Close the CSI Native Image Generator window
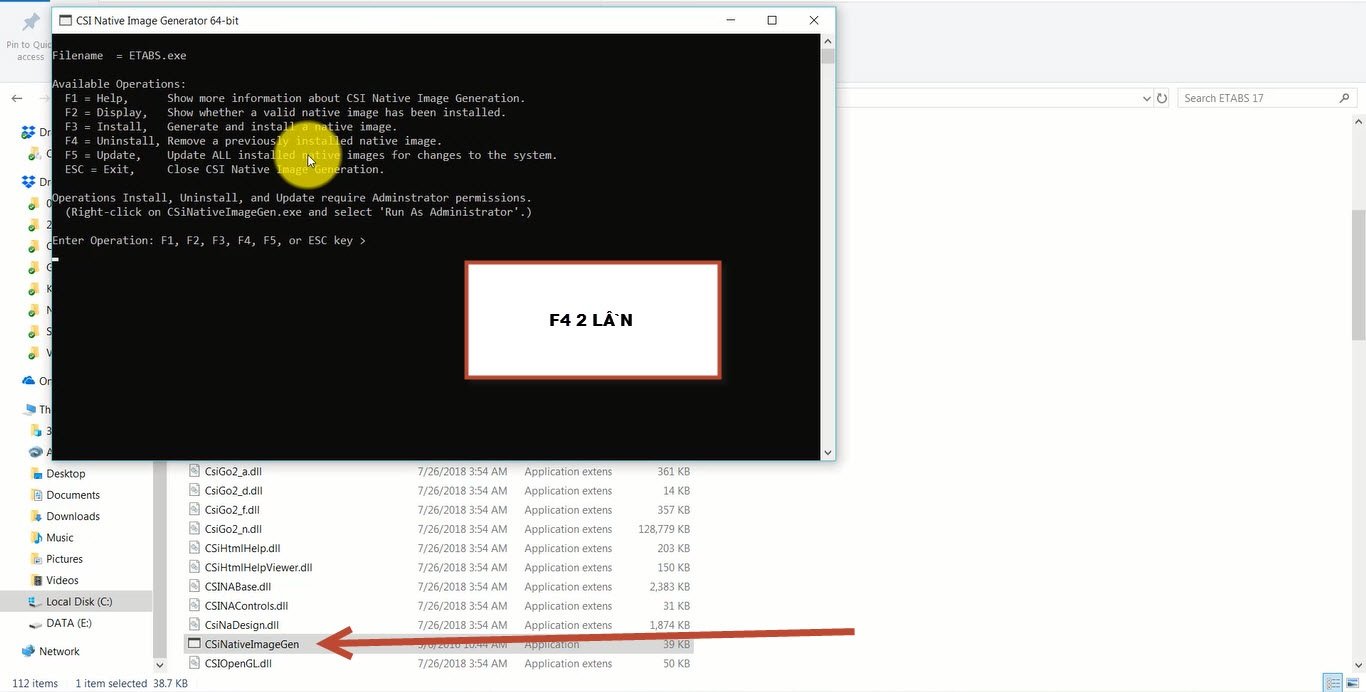Image resolution: width=1366 pixels, height=692 pixels. (x=814, y=20)
